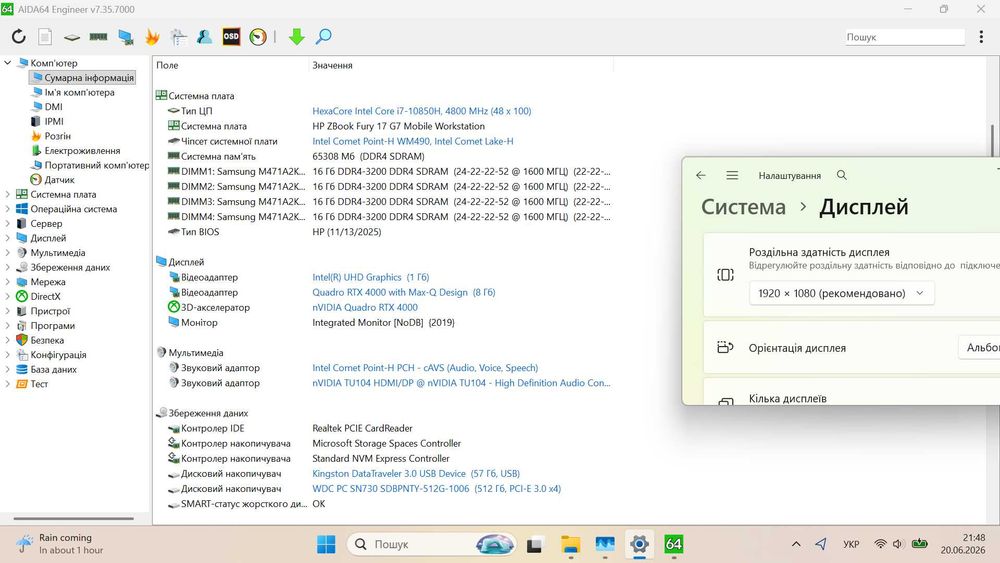Open the HexaCore Intel Core i7-10850H link
The width and height of the screenshot is (1000, 563).
tap(422, 111)
